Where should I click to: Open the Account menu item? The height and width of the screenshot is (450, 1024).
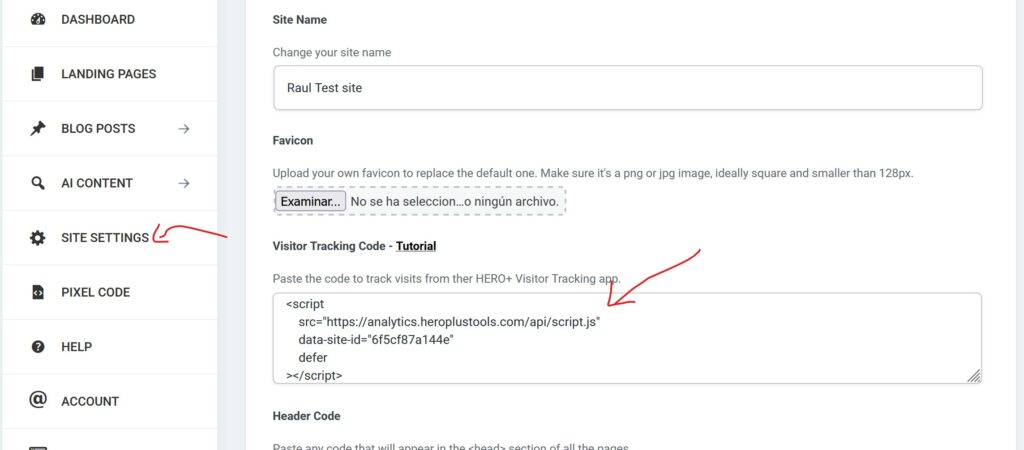(90, 401)
